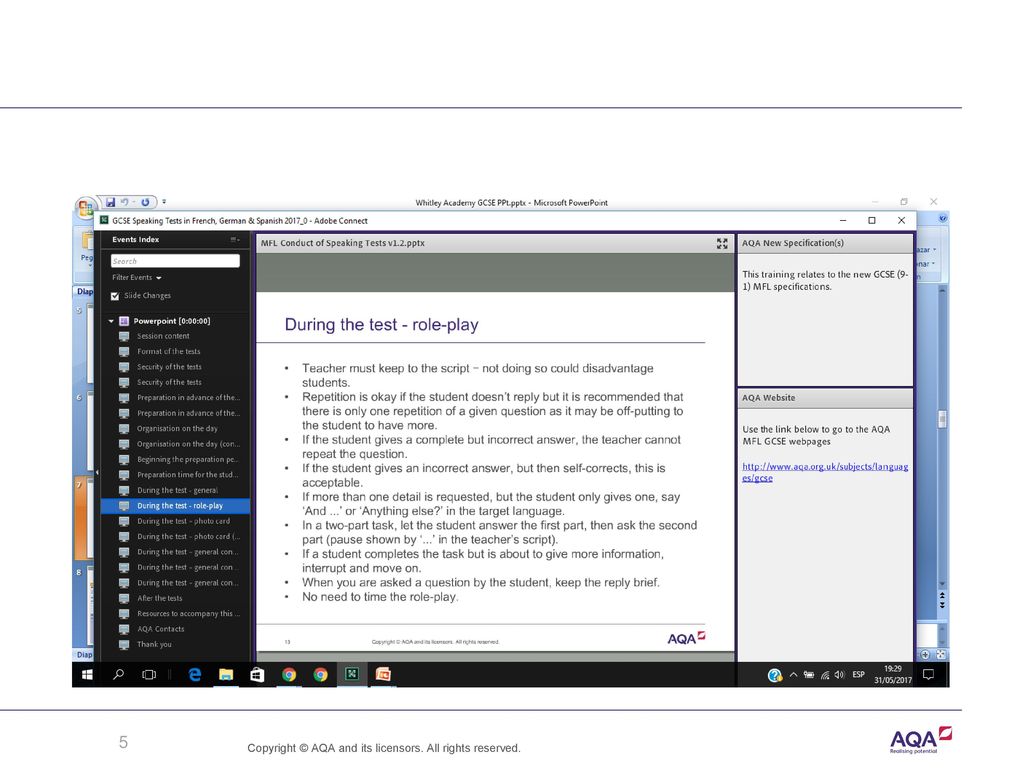Click the PowerPoint zoom in plus button
The width and height of the screenshot is (1024, 768).
(925, 654)
